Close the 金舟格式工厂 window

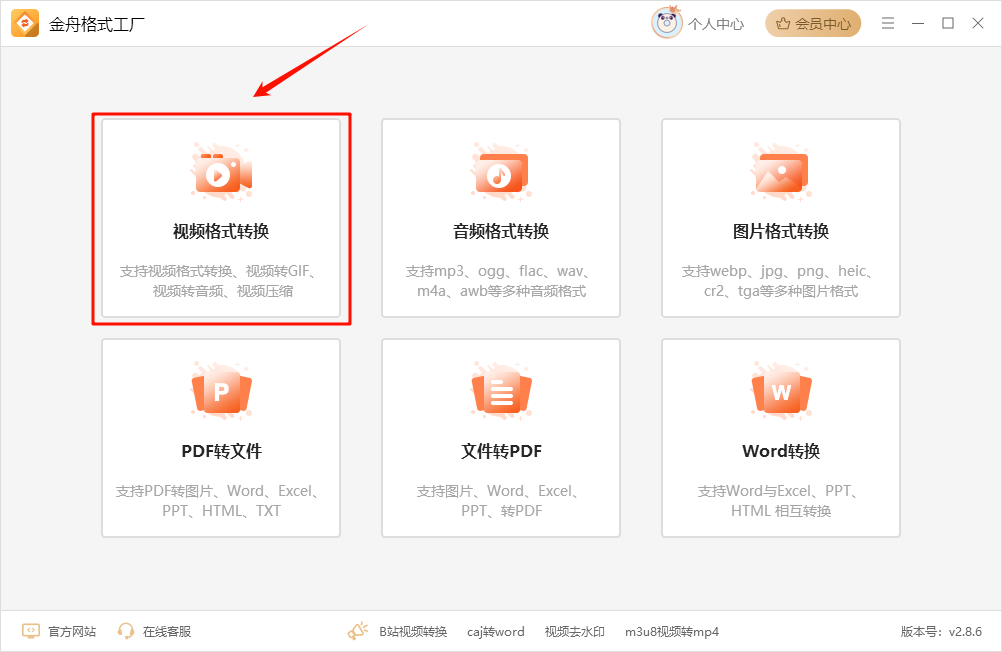click(x=978, y=23)
